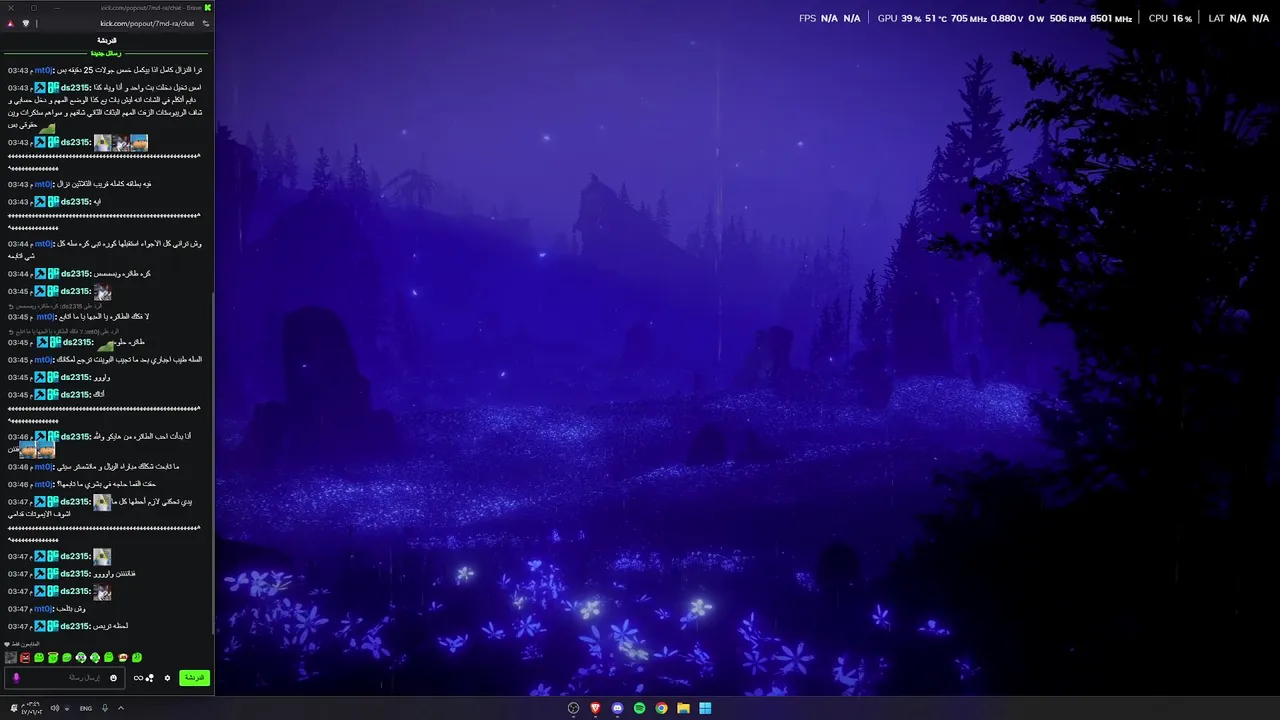This screenshot has height=720, width=1280.
Task: Click the volume speaker icon in tray
Action: [55, 708]
